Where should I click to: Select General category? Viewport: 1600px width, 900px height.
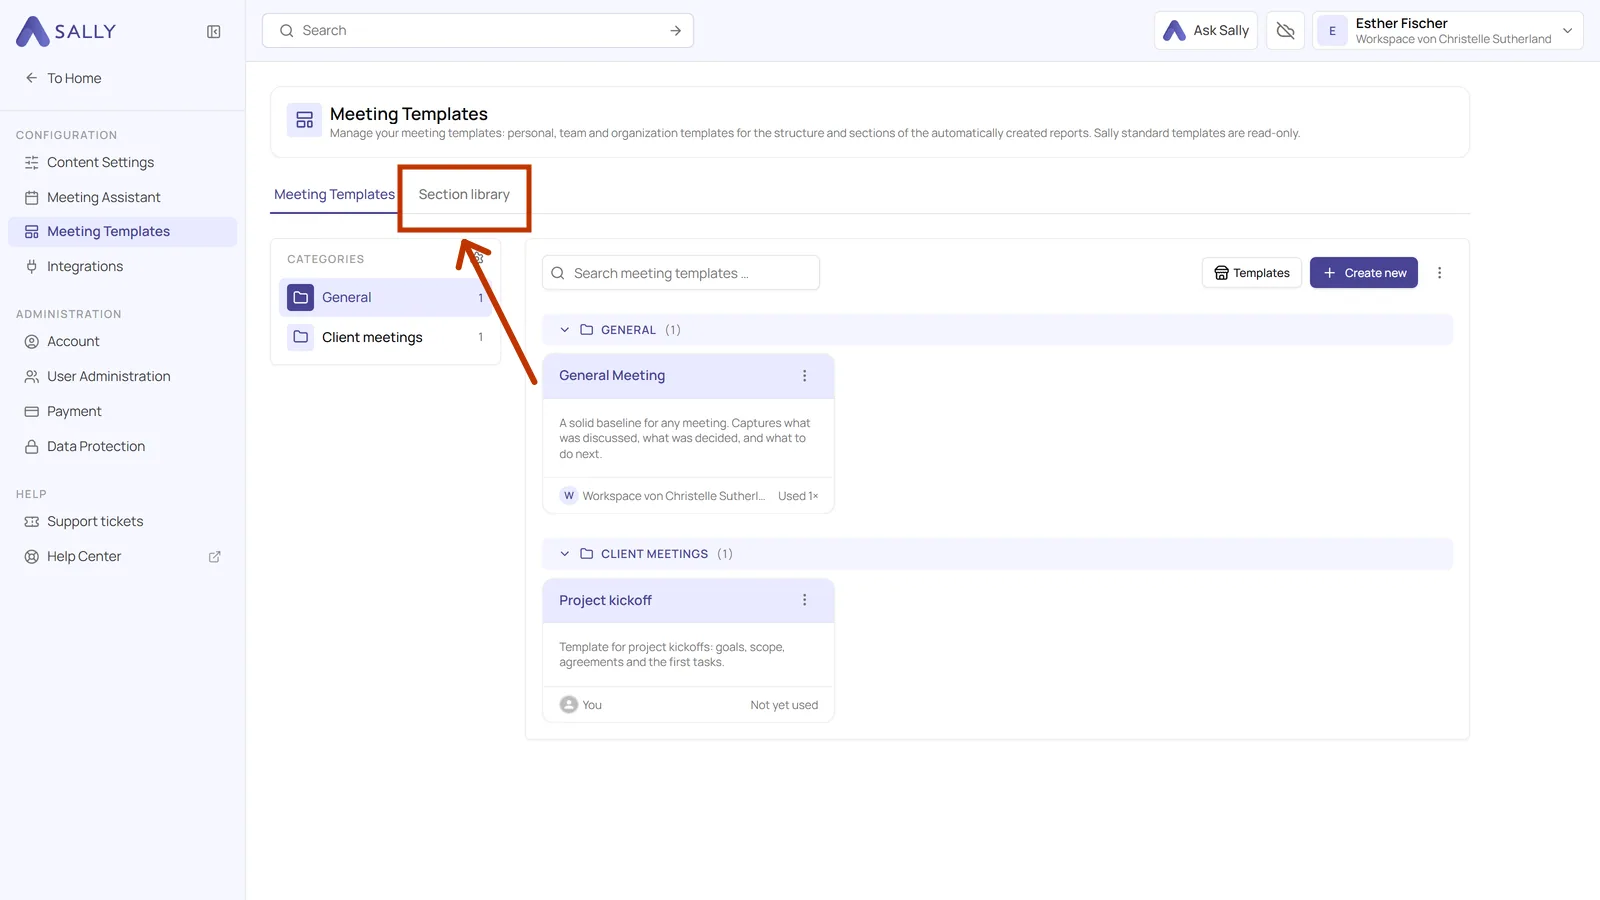[385, 298]
